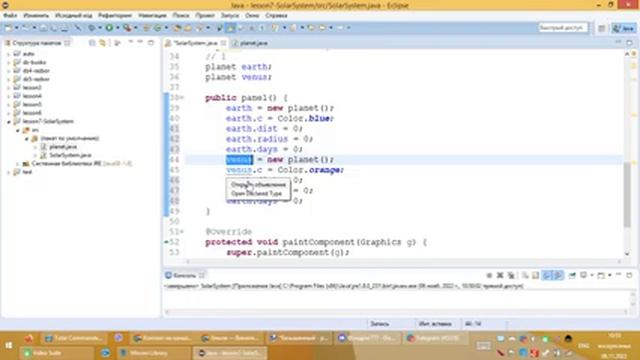The image size is (640, 360).
Task: Expand the Системная библиотека JRE node
Action: point(18,164)
